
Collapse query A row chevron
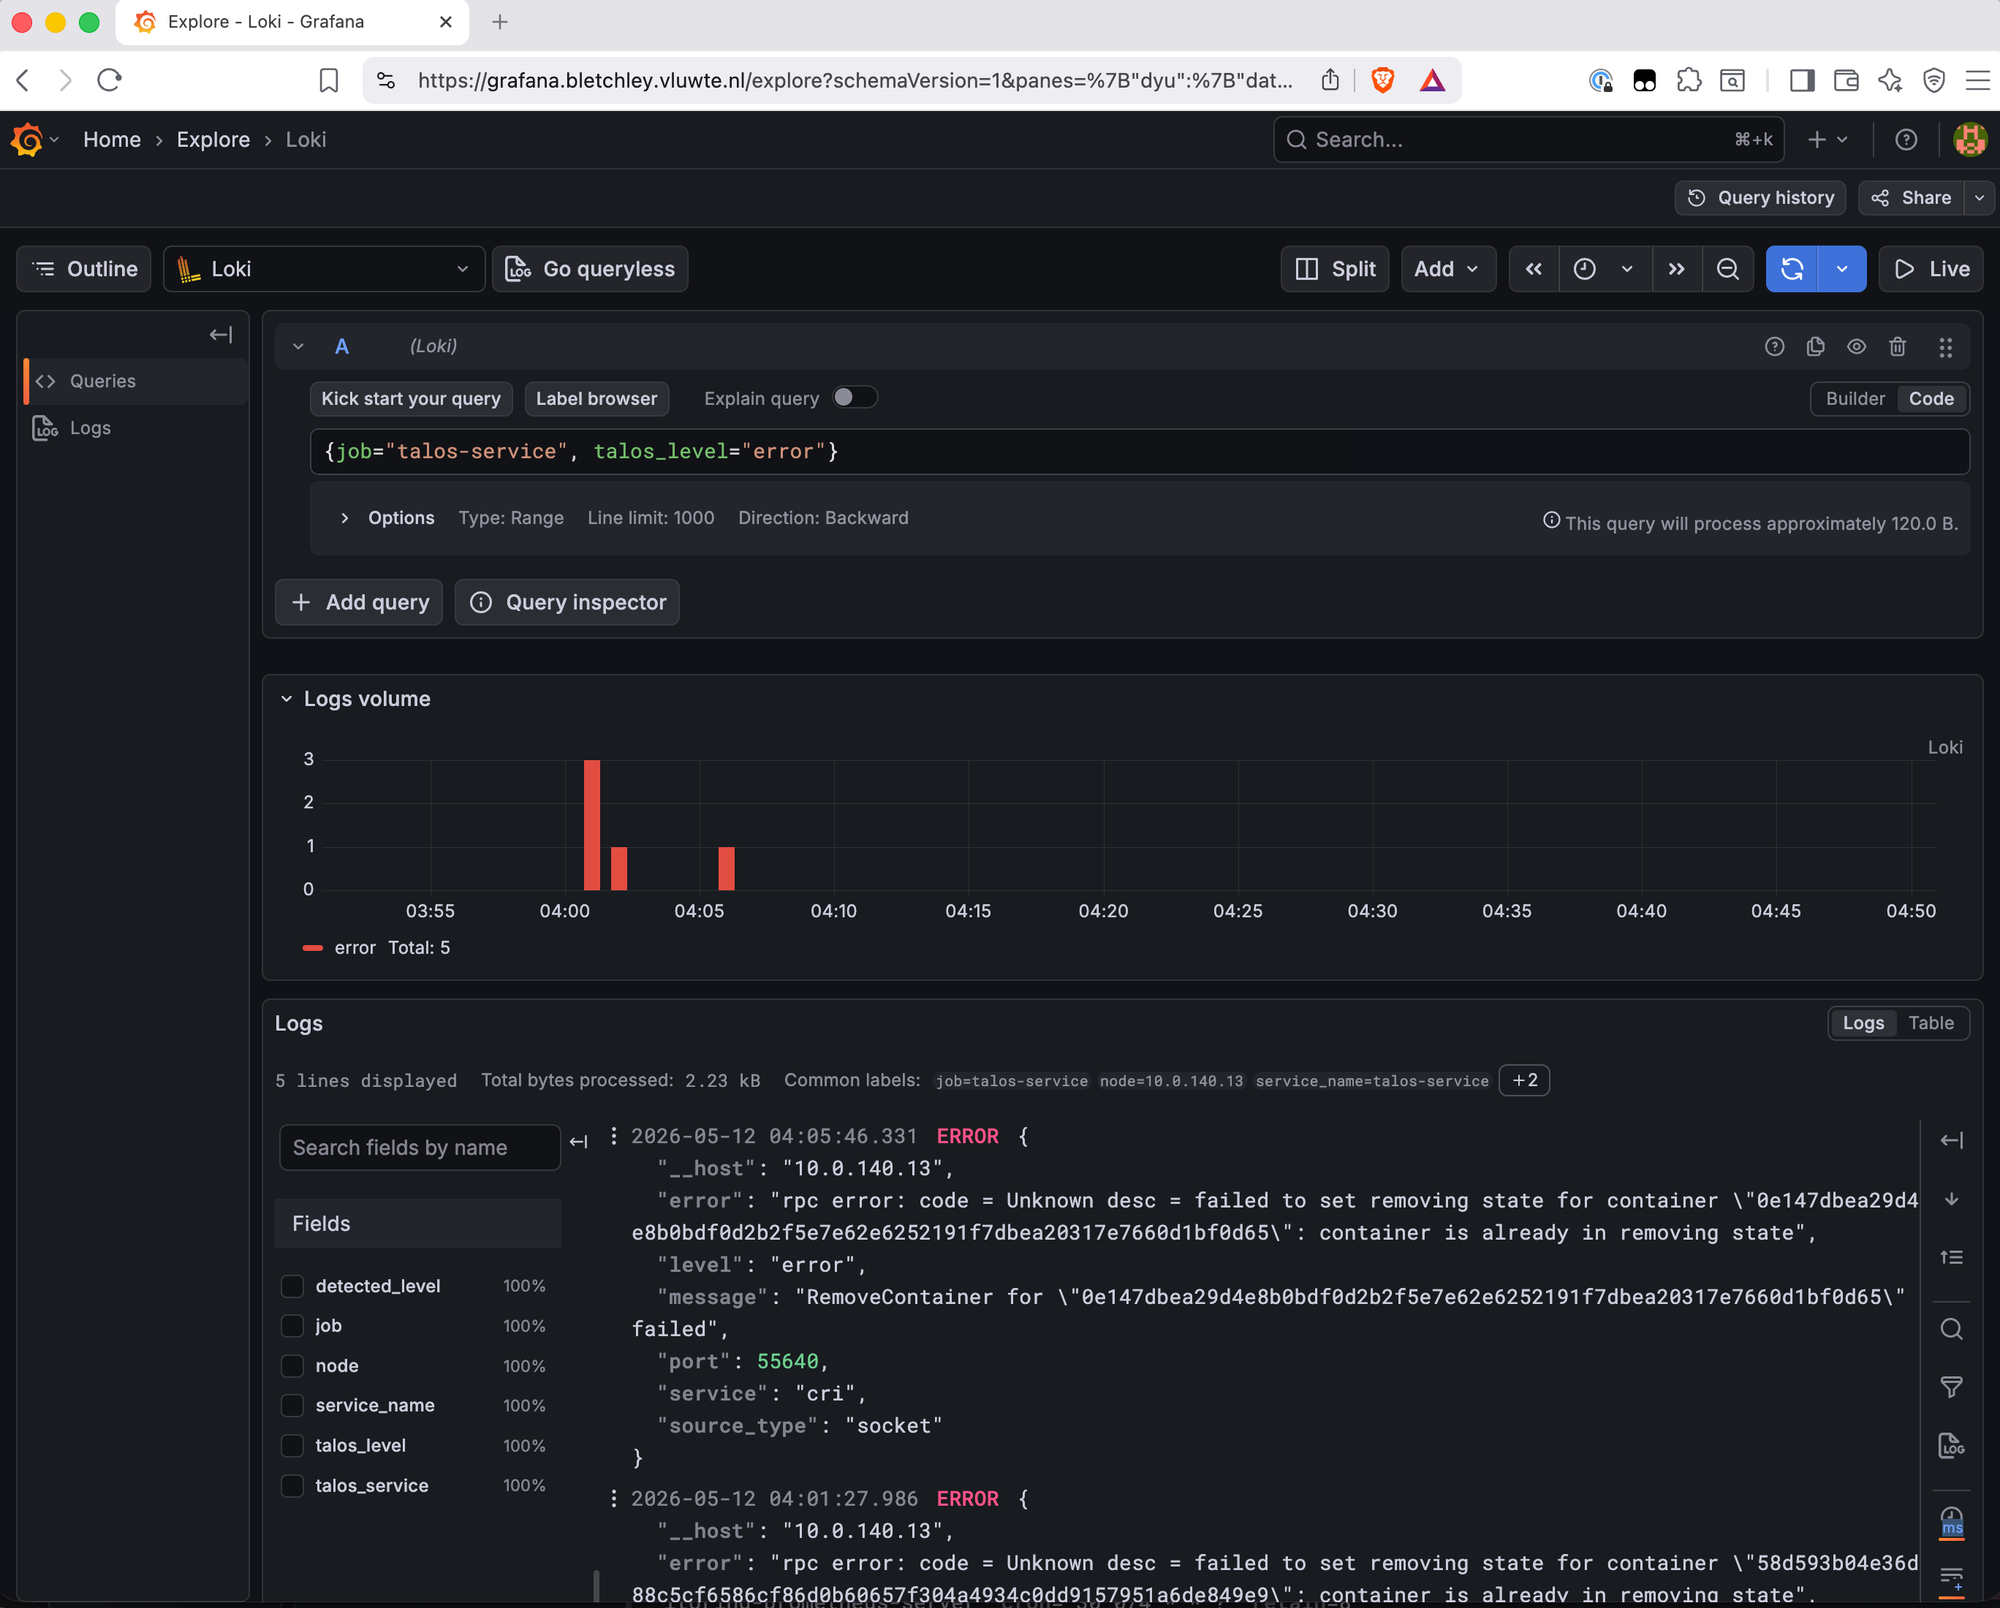pyautogui.click(x=298, y=346)
